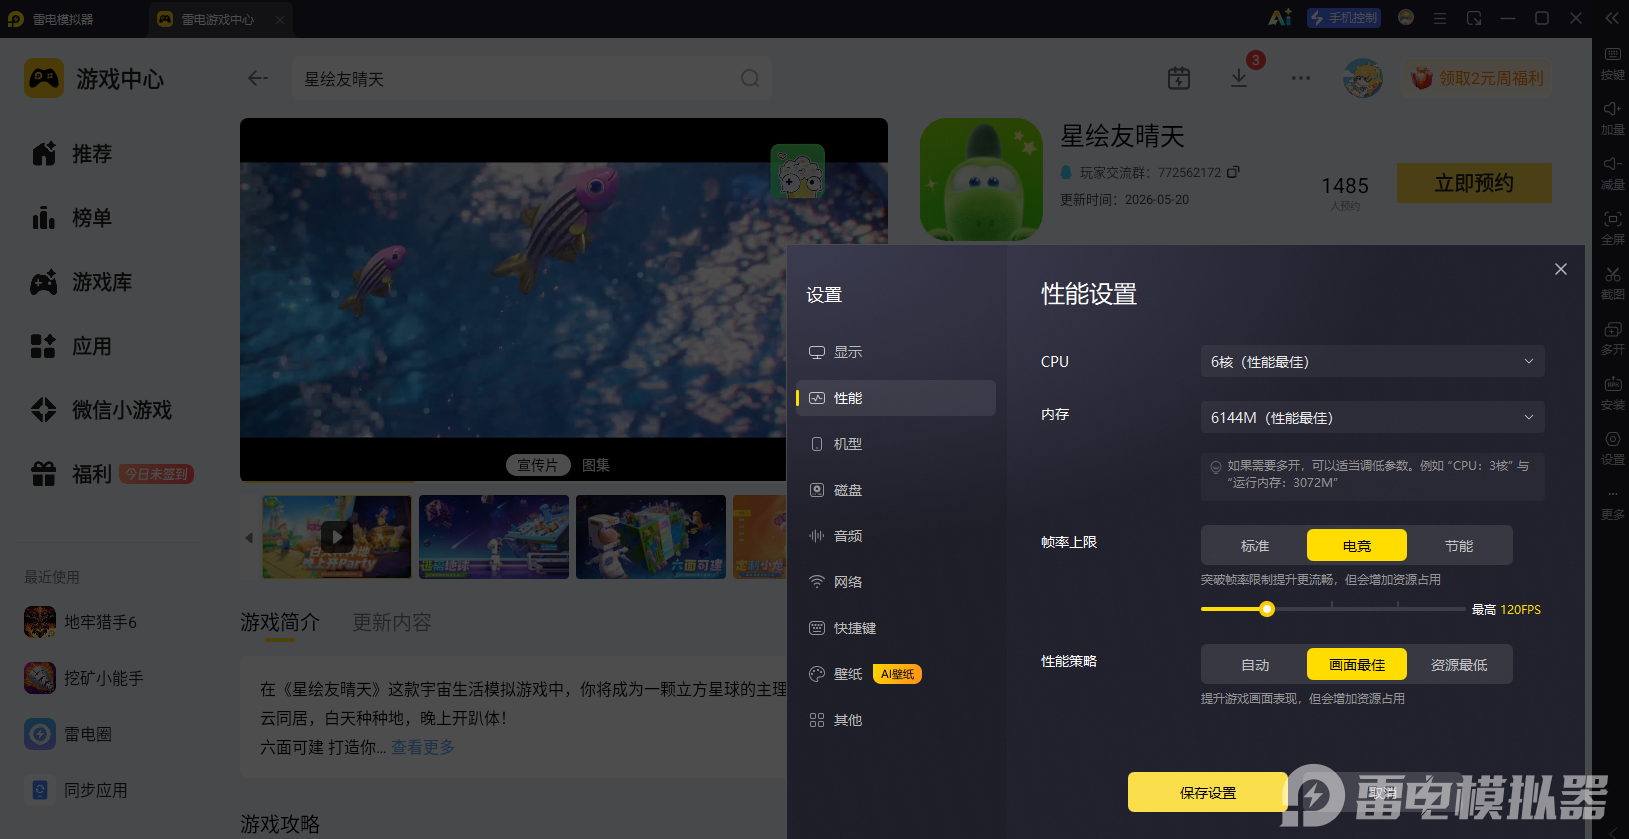The width and height of the screenshot is (1629, 839).
Task: Expand the 内存 memory dropdown
Action: point(1373,417)
